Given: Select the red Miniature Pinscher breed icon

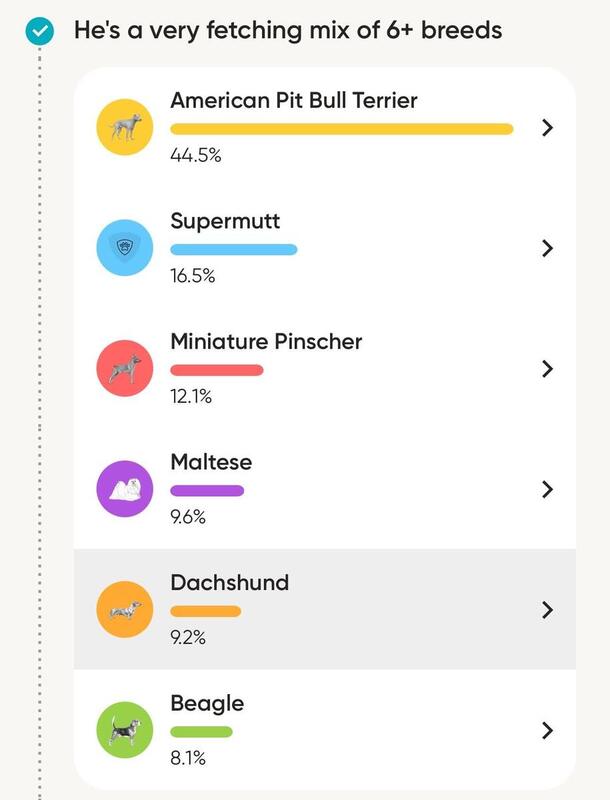Looking at the screenshot, I should [x=125, y=368].
